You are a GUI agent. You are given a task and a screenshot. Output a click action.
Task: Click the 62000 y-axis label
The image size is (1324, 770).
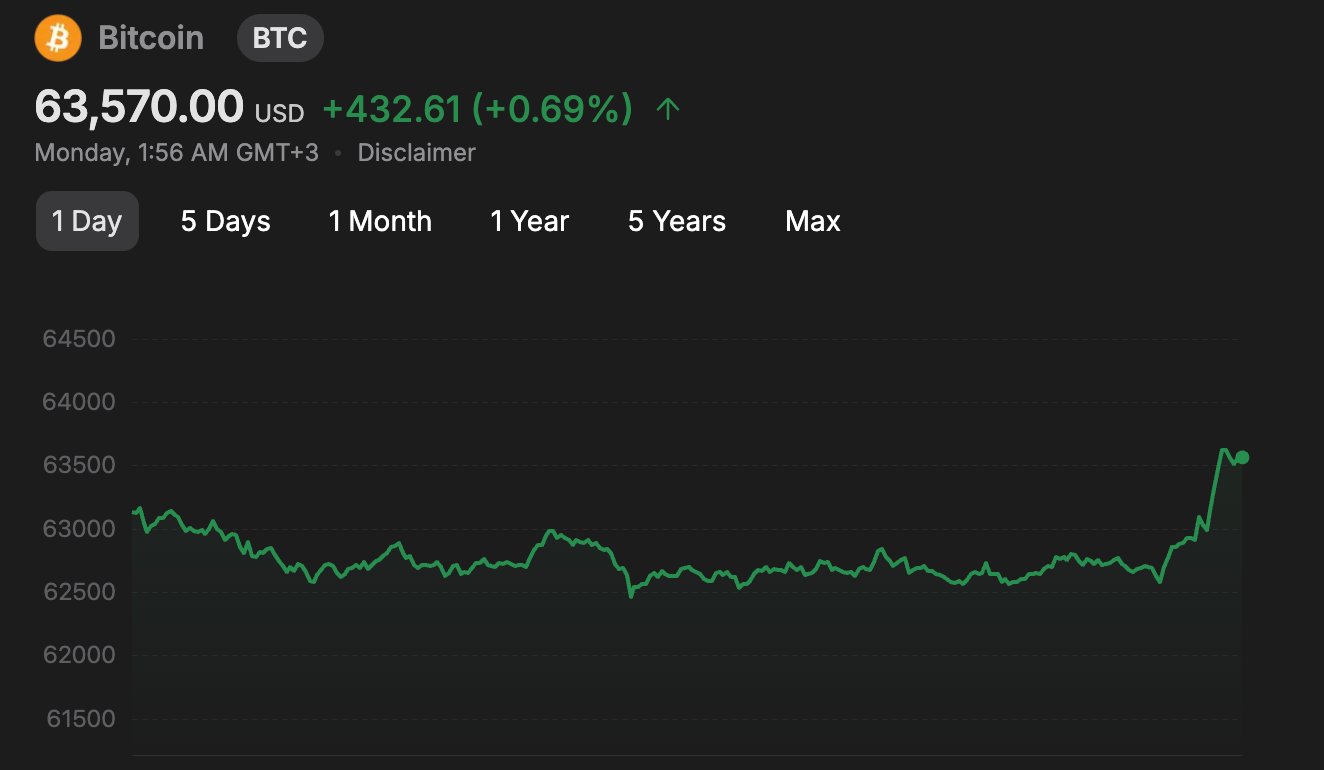coord(79,655)
